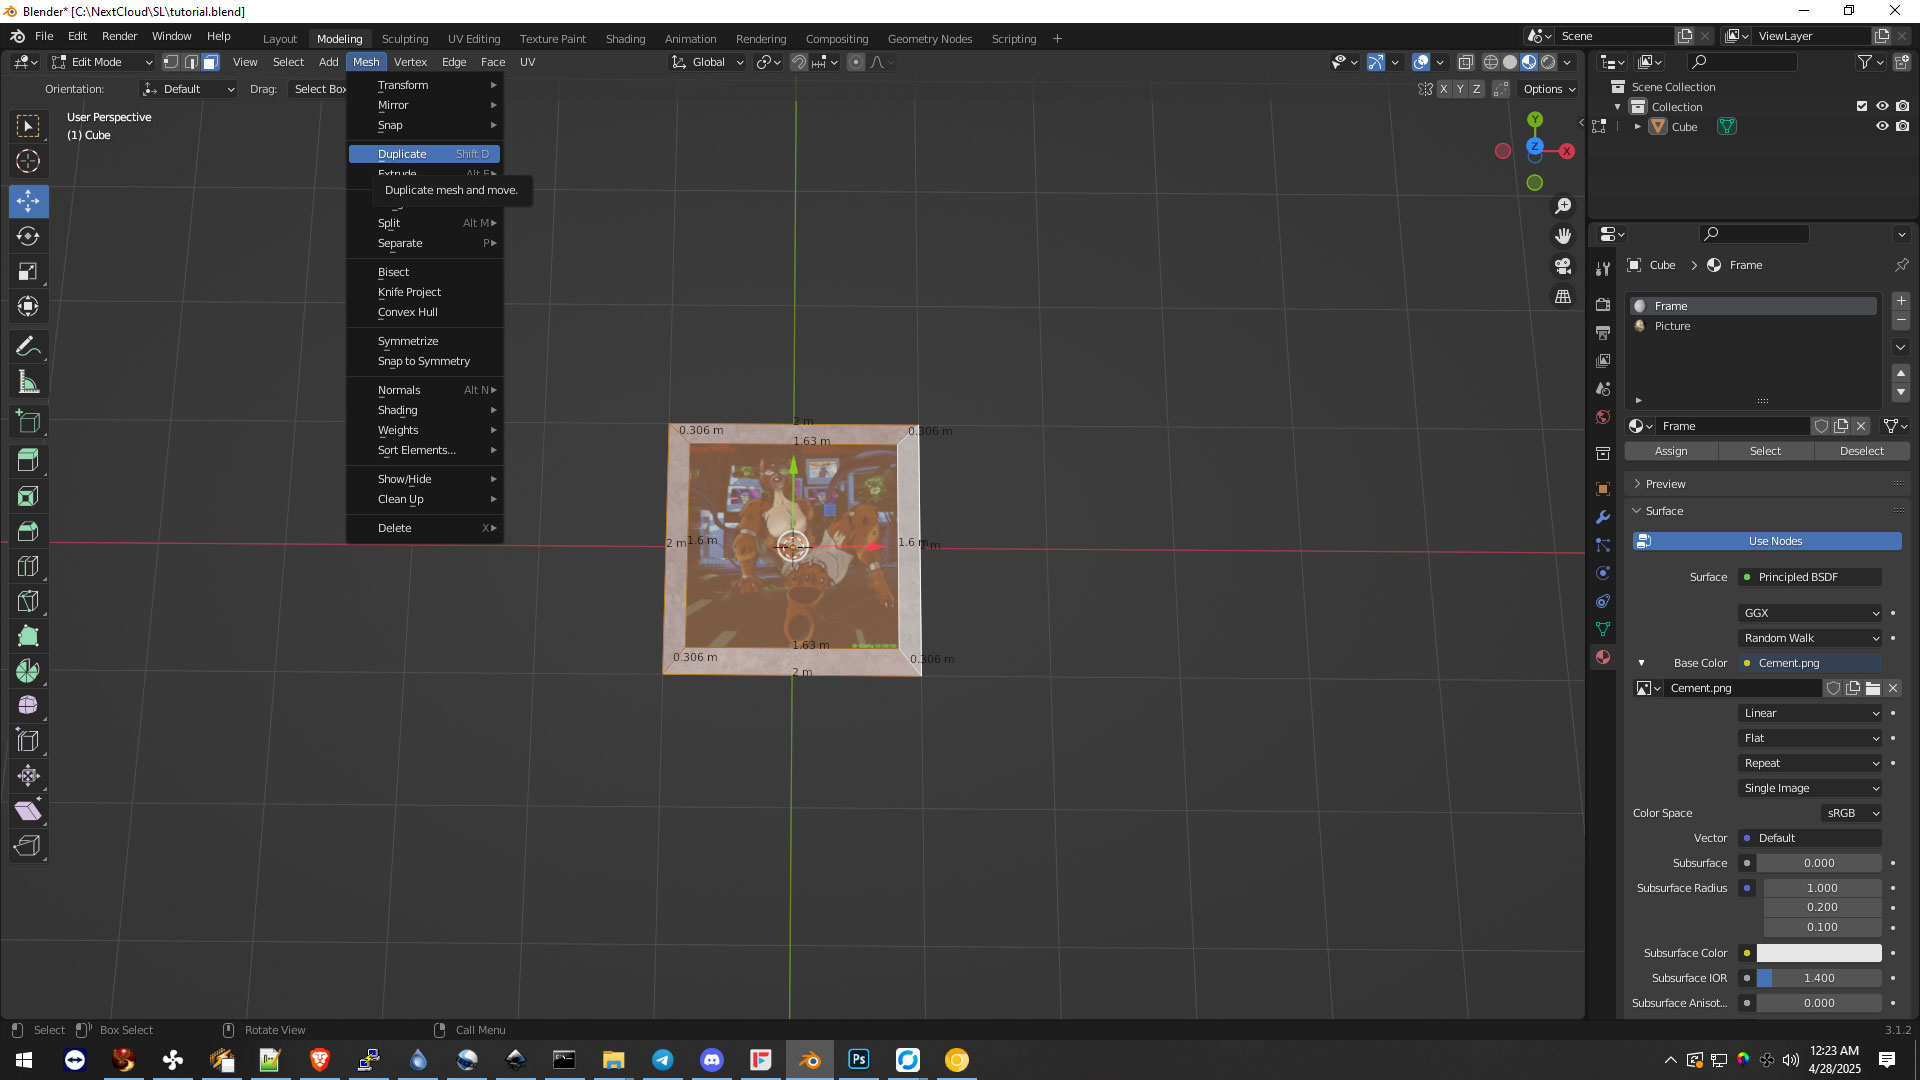Viewport: 1920px width, 1080px height.
Task: Click the zoom viewport magnifier icon
Action: 1562,206
